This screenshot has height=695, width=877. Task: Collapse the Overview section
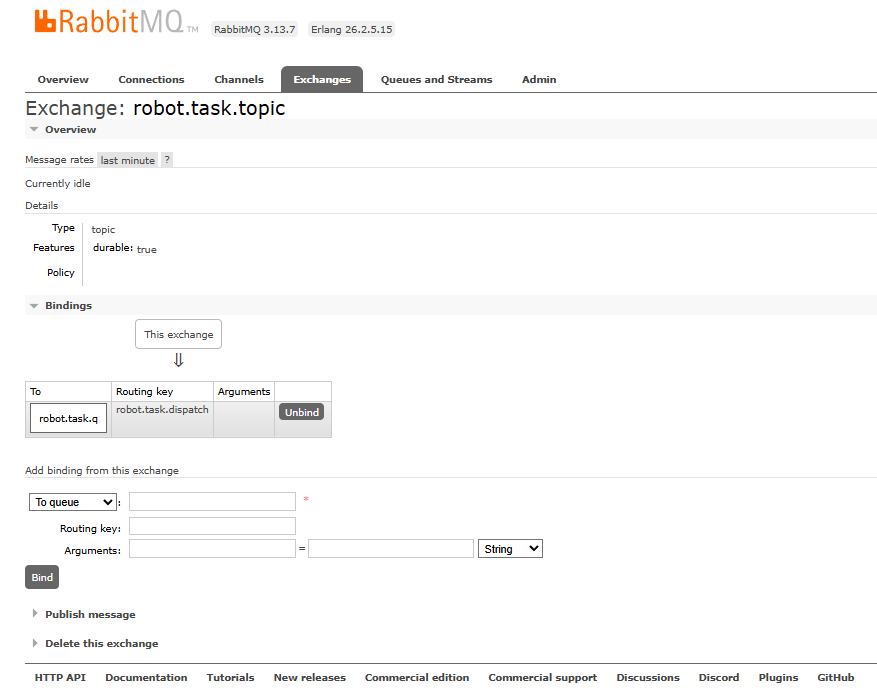(x=70, y=130)
